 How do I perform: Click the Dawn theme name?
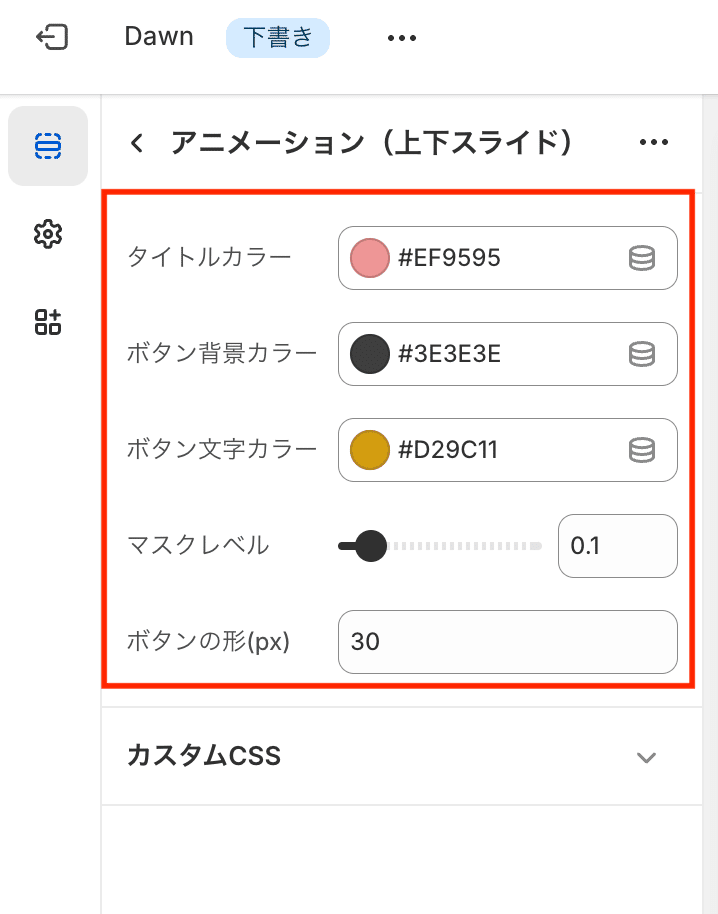click(x=159, y=37)
